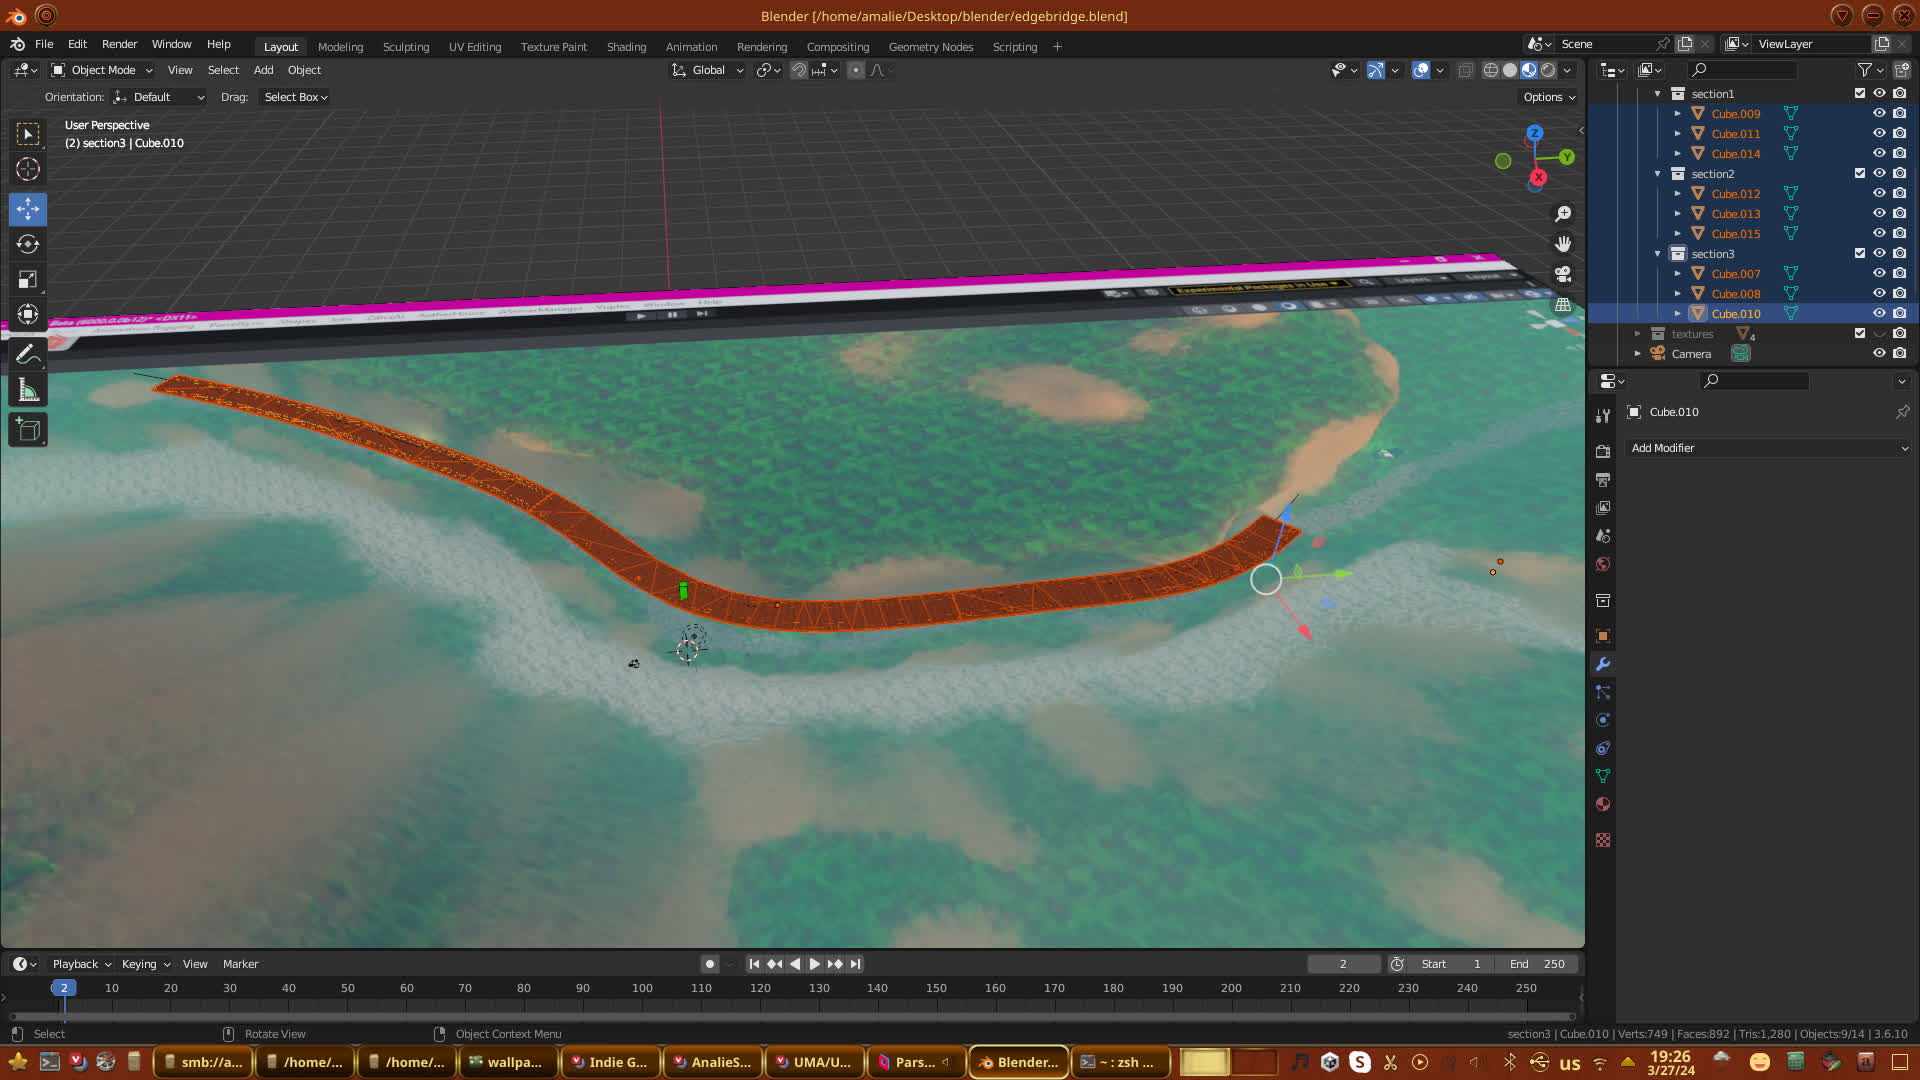Toggle Camera visibility eye icon

1879,354
